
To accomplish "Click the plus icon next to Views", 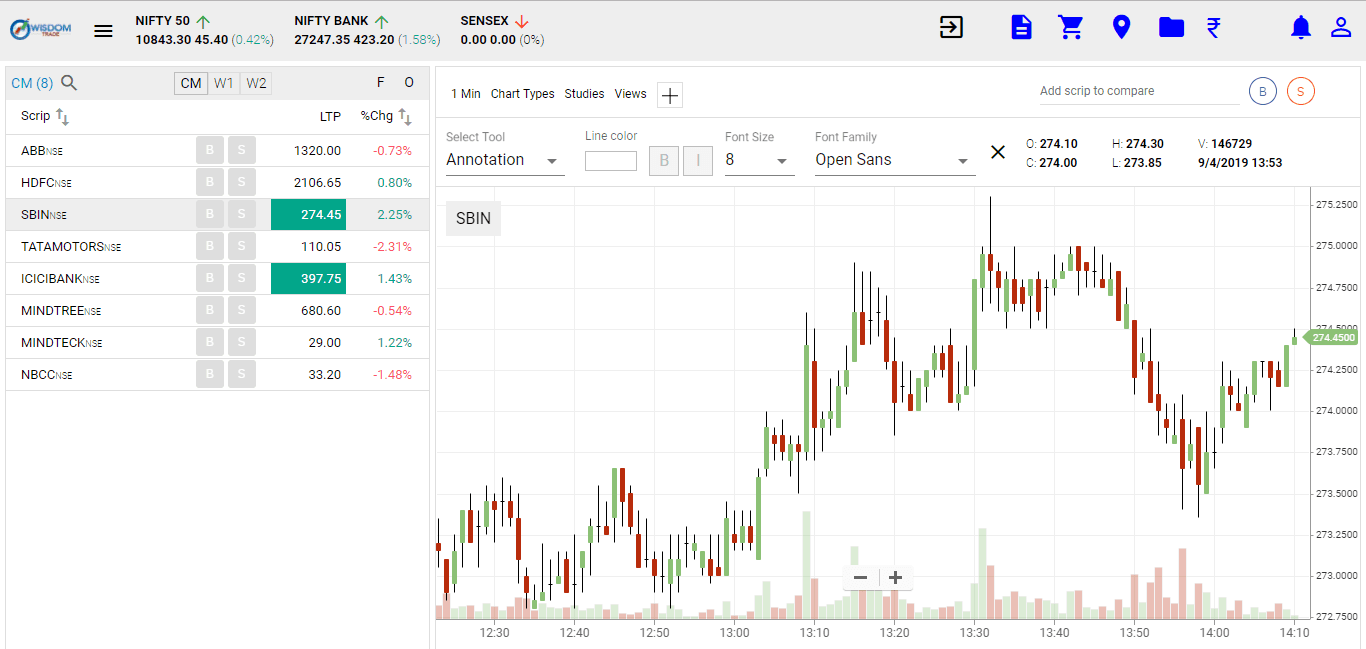I will pos(669,94).
